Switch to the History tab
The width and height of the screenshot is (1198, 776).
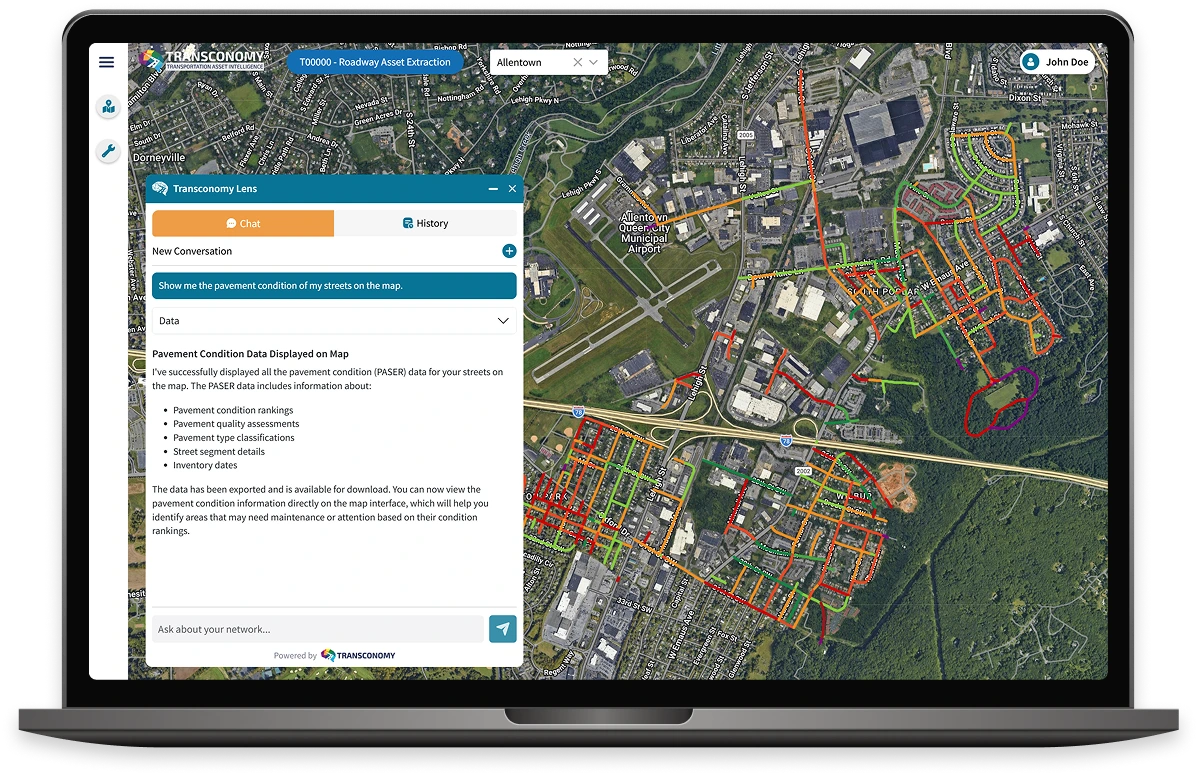coord(426,223)
